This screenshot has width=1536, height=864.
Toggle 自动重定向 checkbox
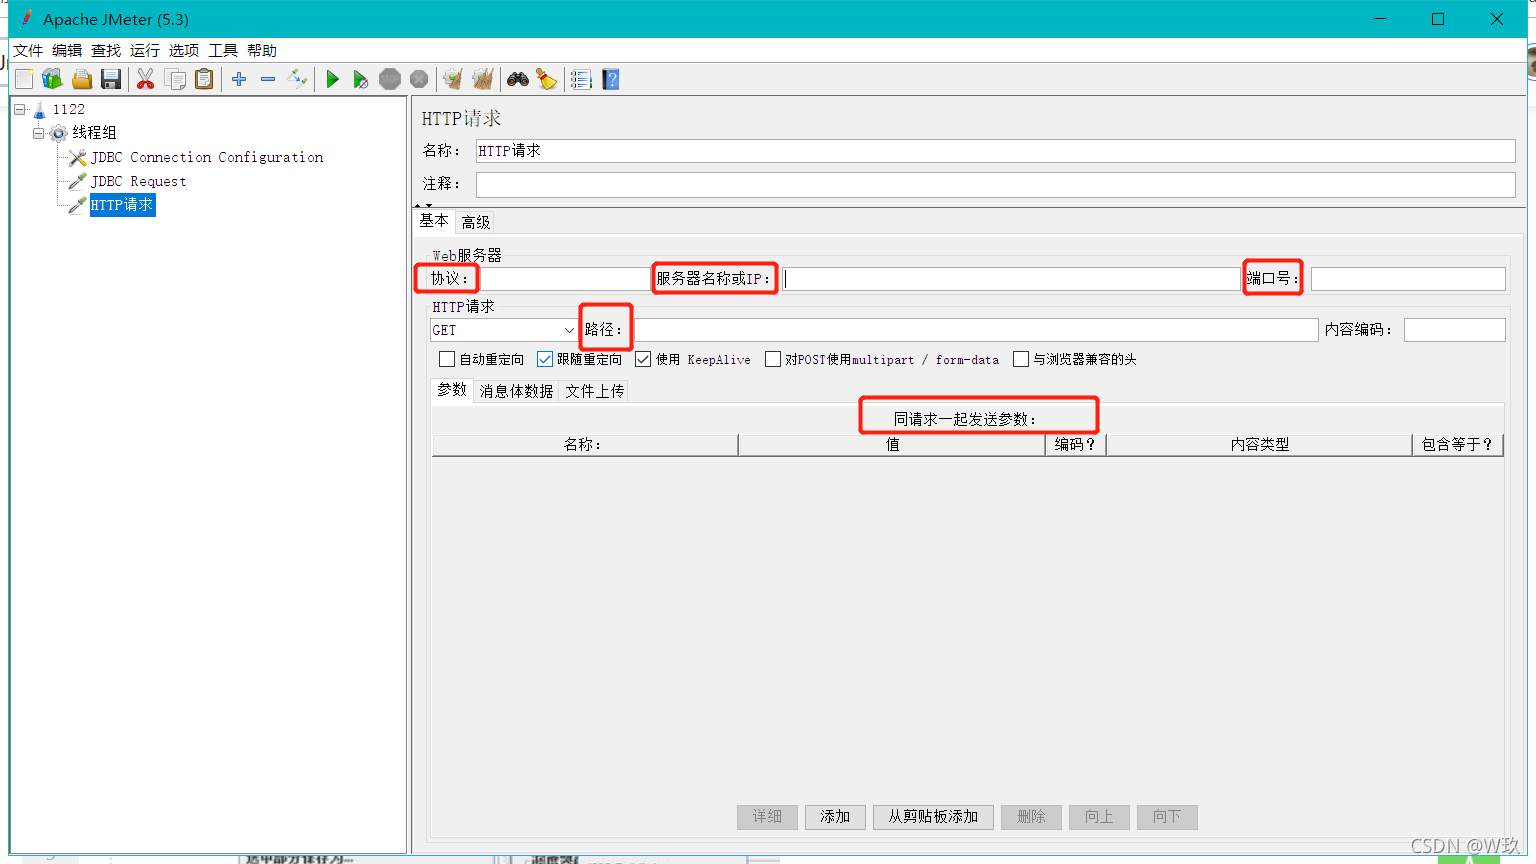tap(447, 359)
